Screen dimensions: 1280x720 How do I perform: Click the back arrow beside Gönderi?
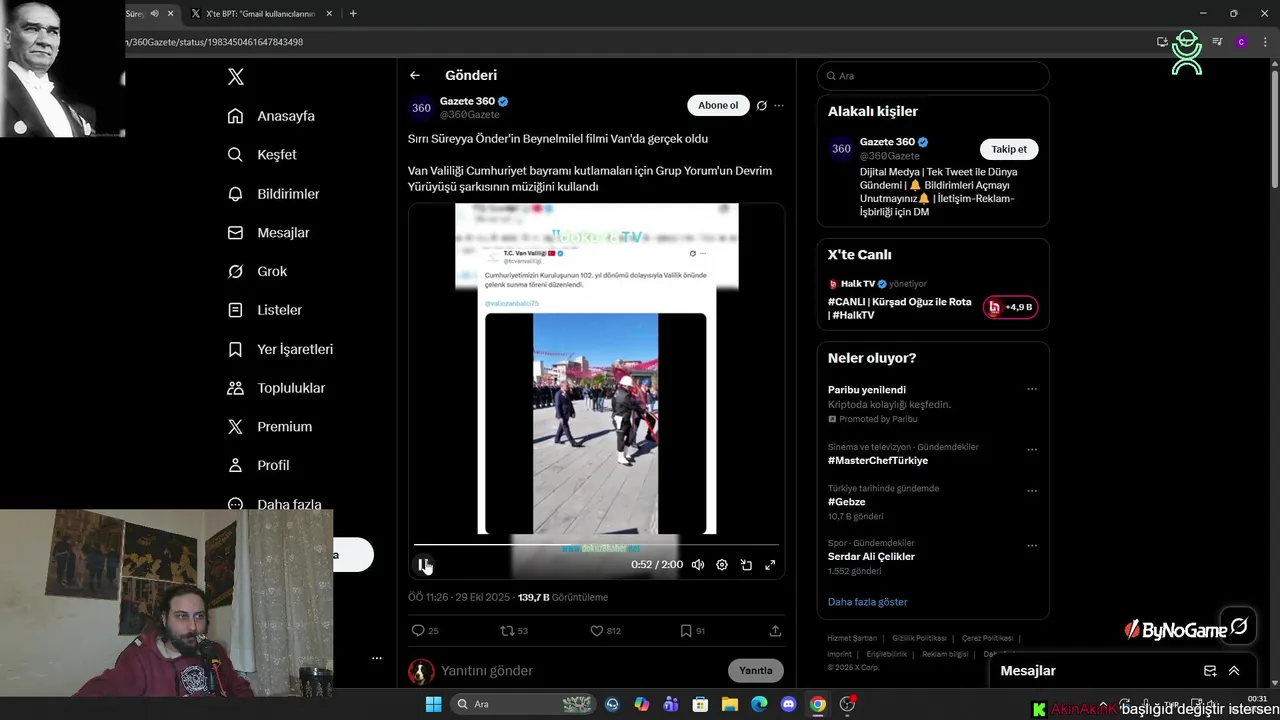(415, 75)
